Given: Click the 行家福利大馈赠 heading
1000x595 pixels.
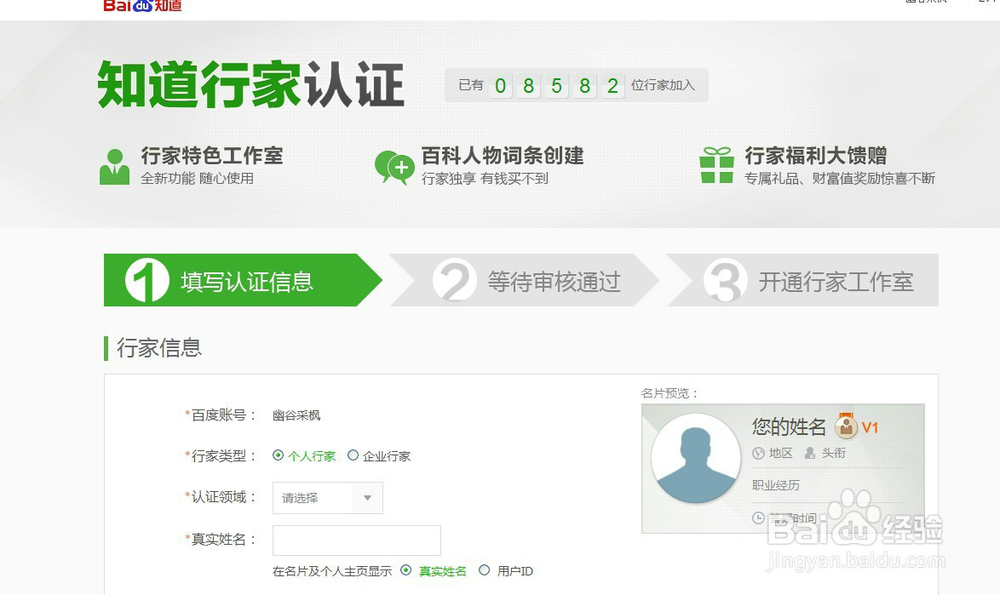Looking at the screenshot, I should (816, 156).
